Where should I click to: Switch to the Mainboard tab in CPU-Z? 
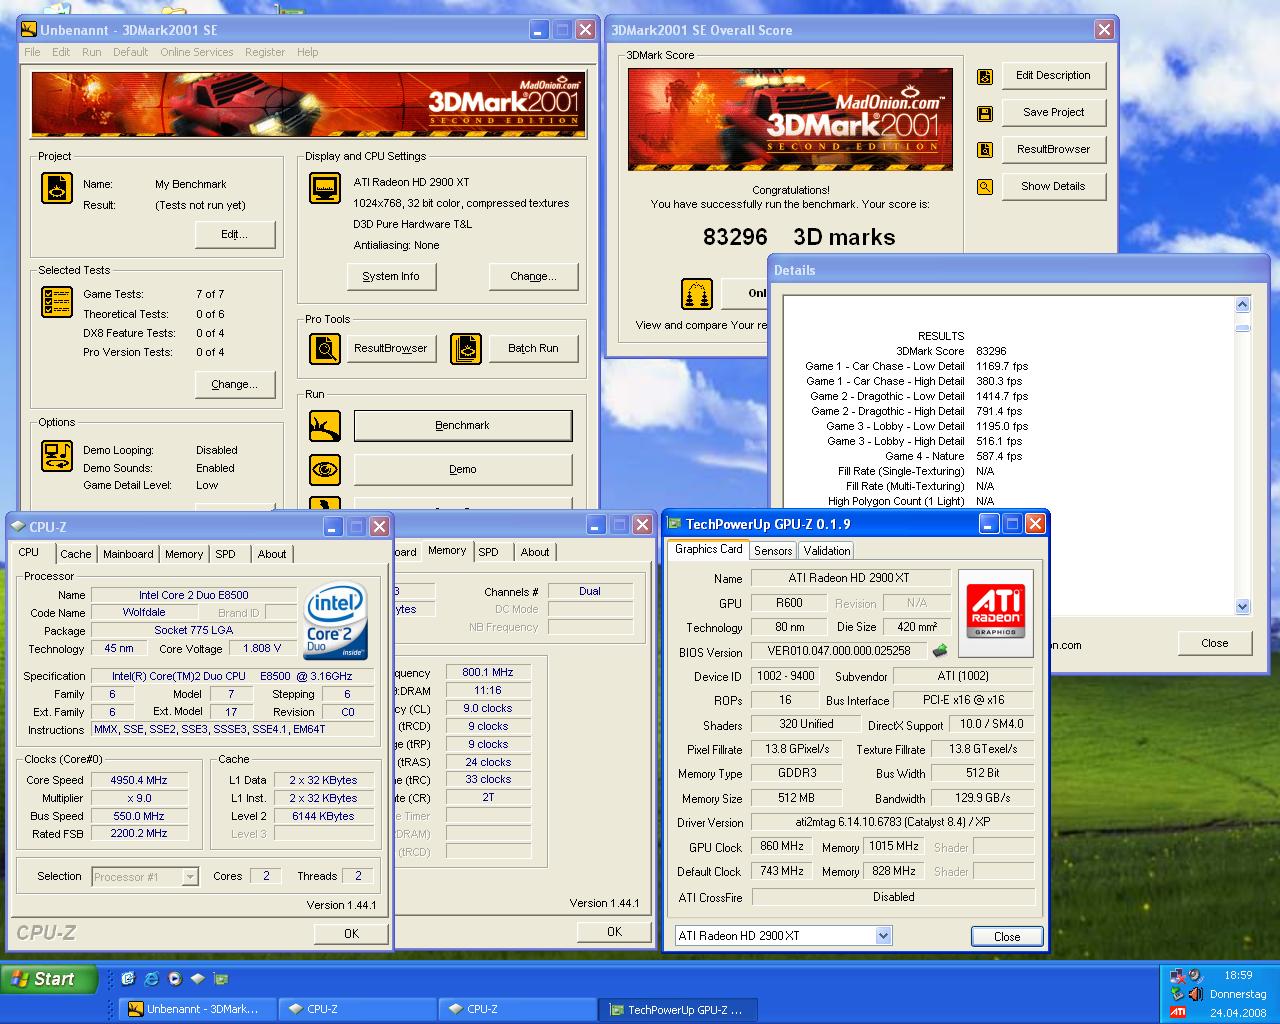pos(128,554)
